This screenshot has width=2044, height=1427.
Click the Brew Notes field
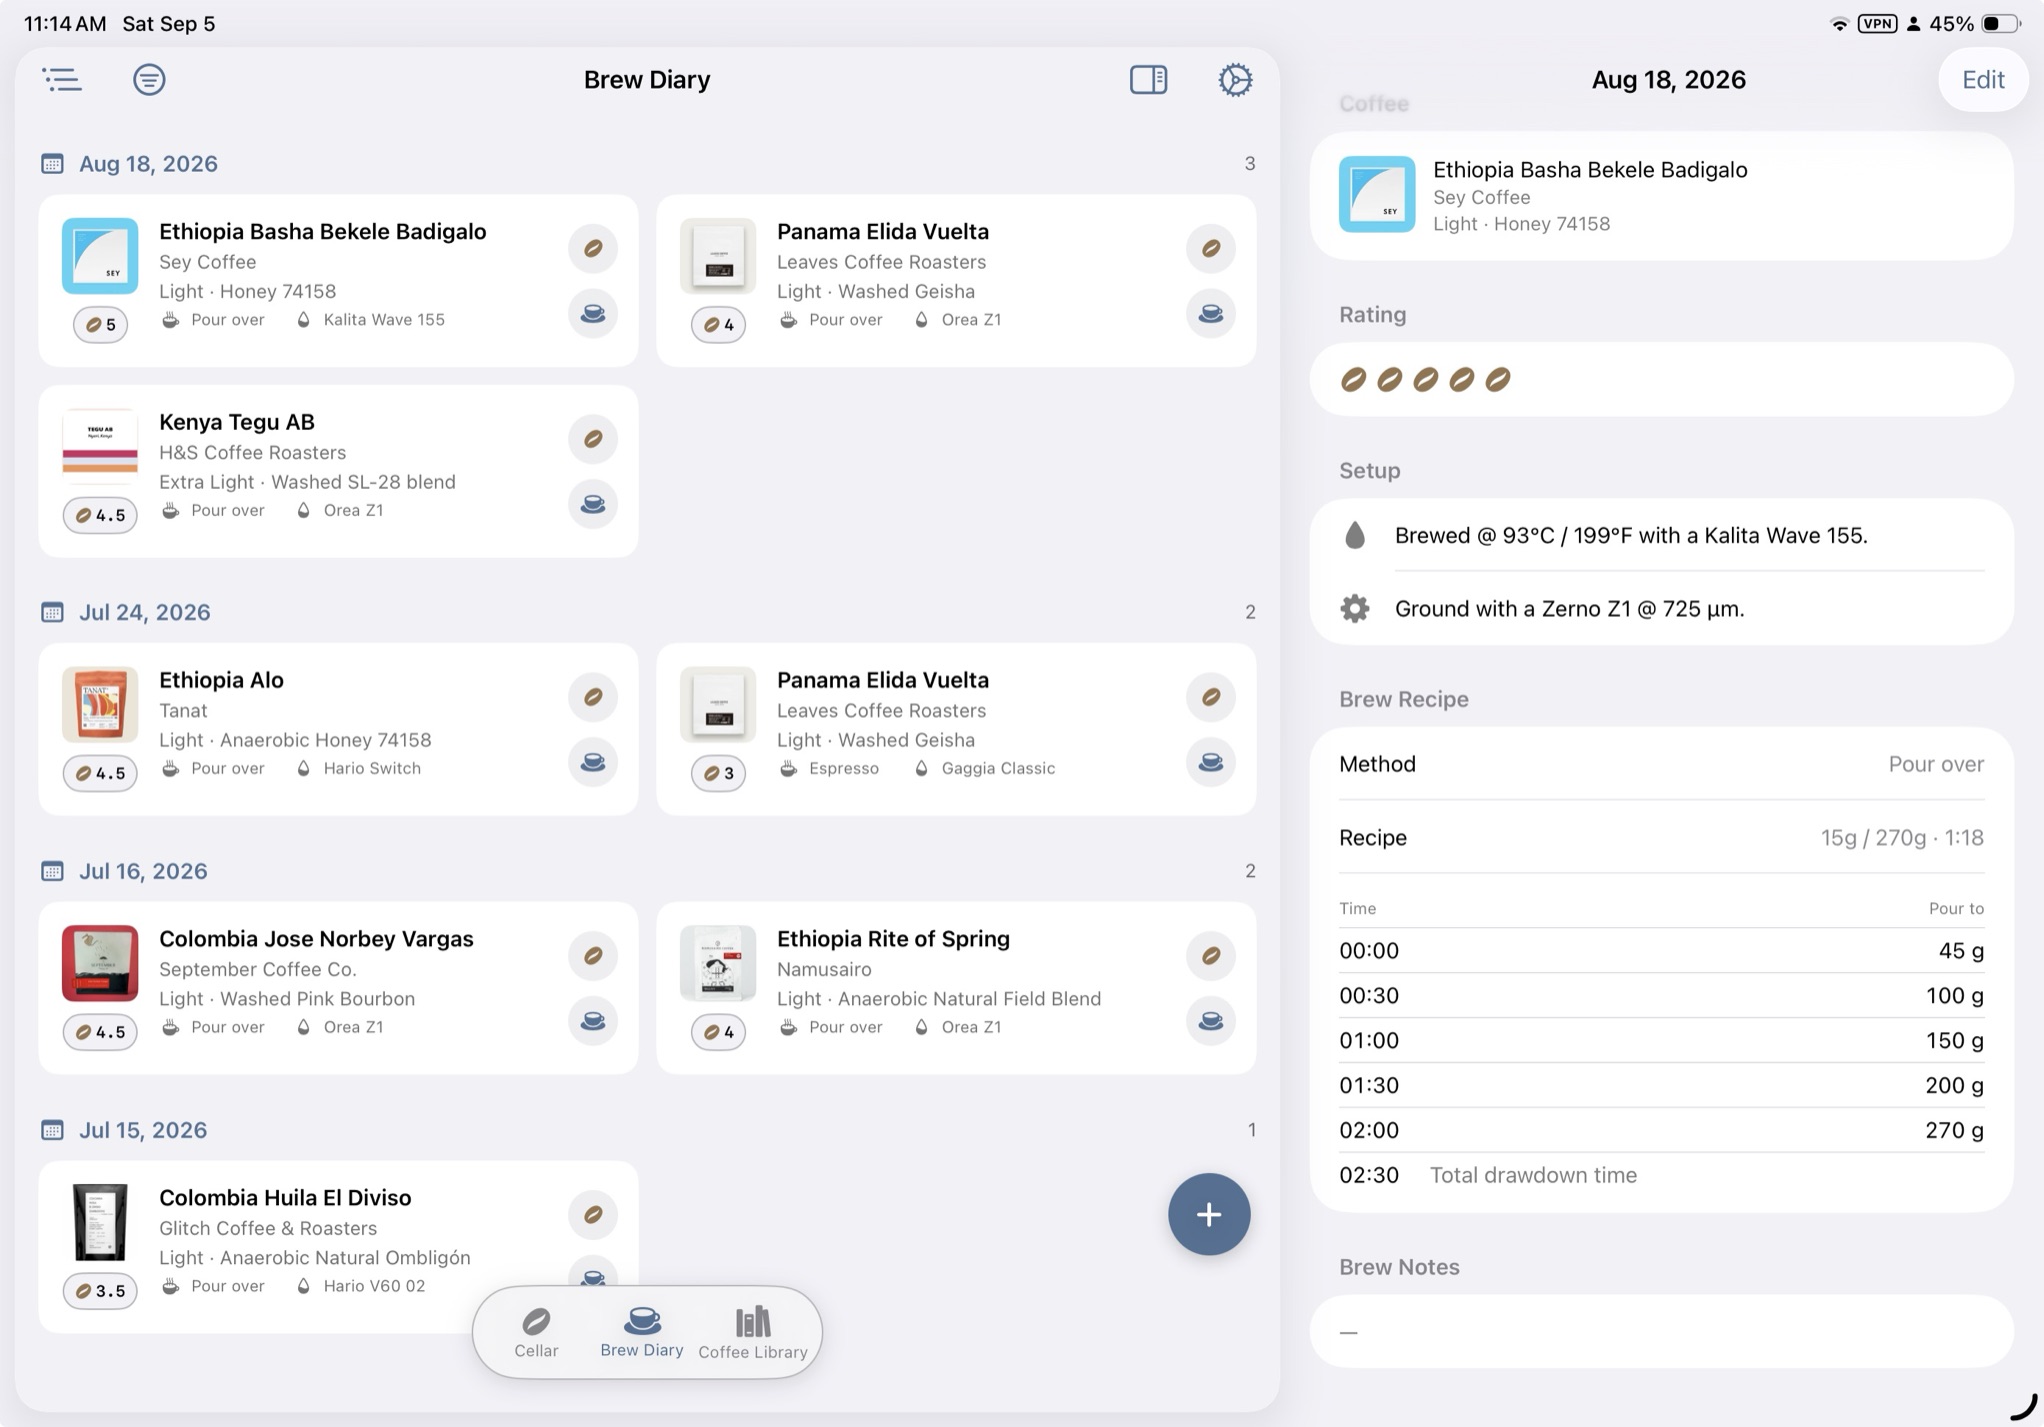pyautogui.click(x=1661, y=1332)
